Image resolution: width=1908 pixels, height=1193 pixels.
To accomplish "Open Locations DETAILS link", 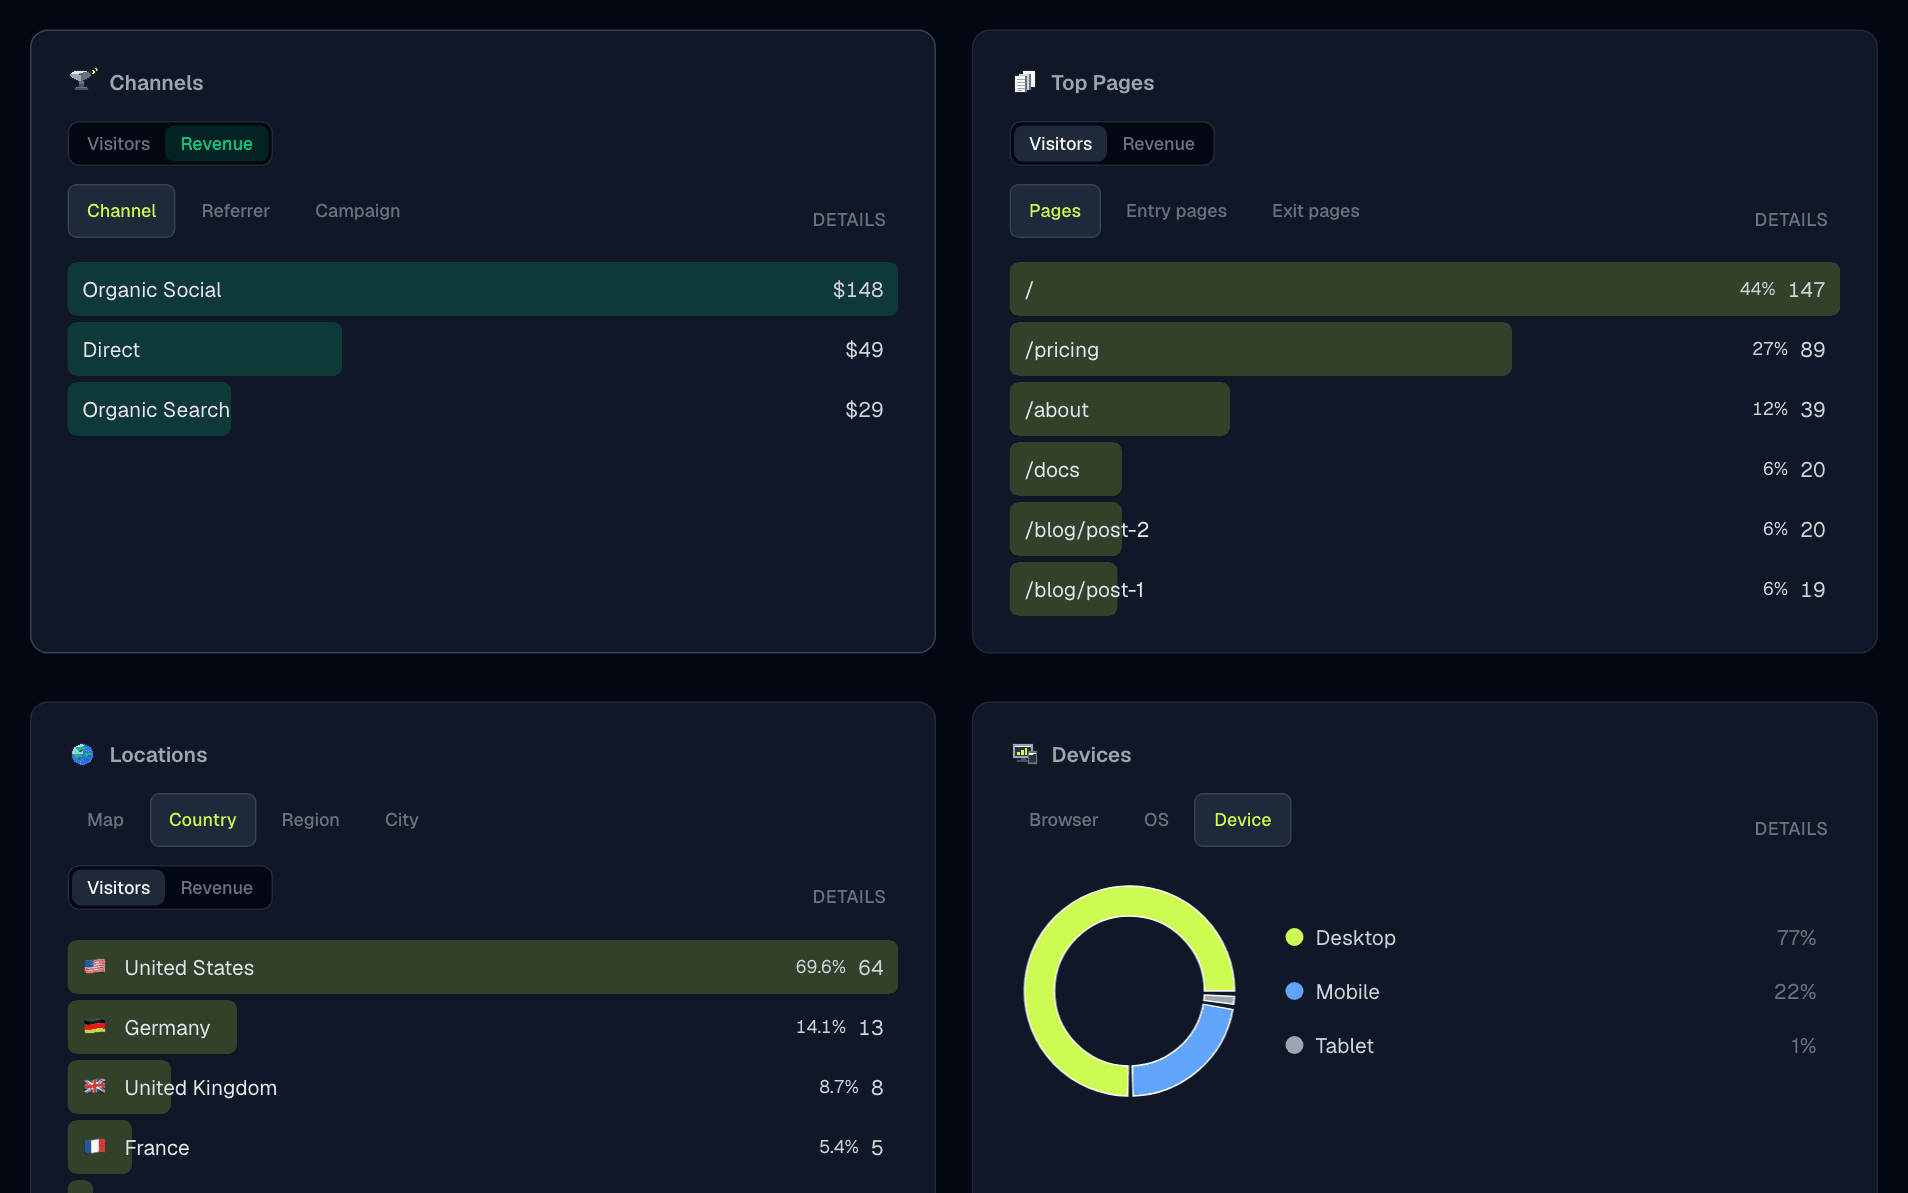I will click(848, 897).
